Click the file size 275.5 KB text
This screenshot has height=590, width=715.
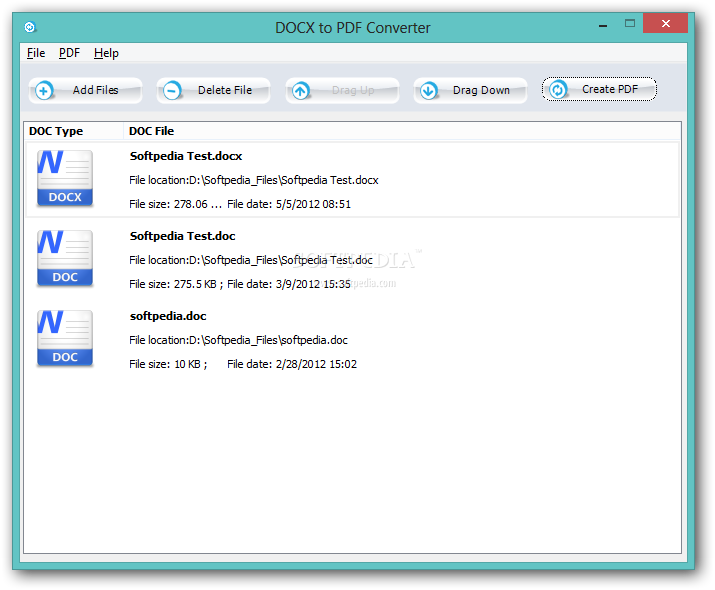click(176, 284)
